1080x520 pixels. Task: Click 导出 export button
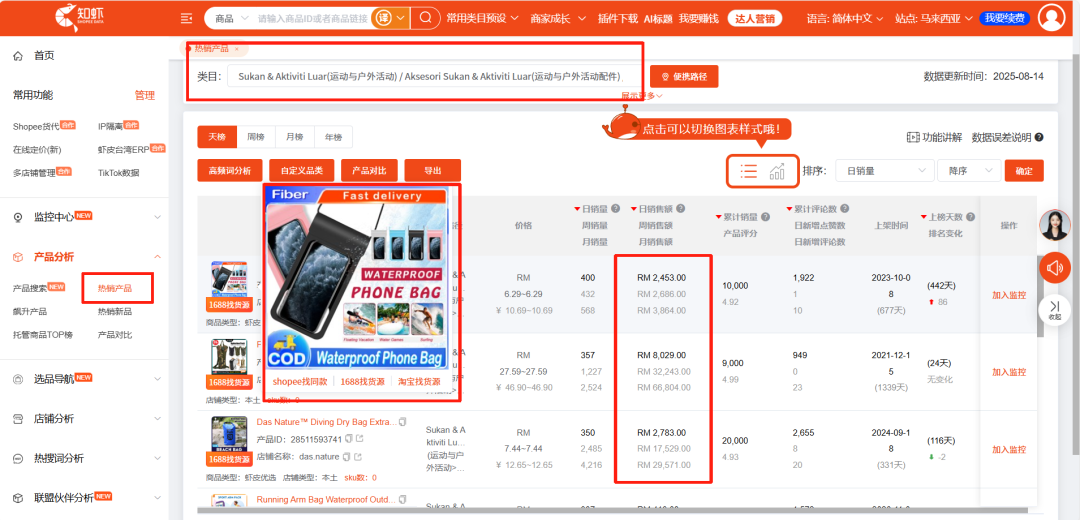point(433,170)
